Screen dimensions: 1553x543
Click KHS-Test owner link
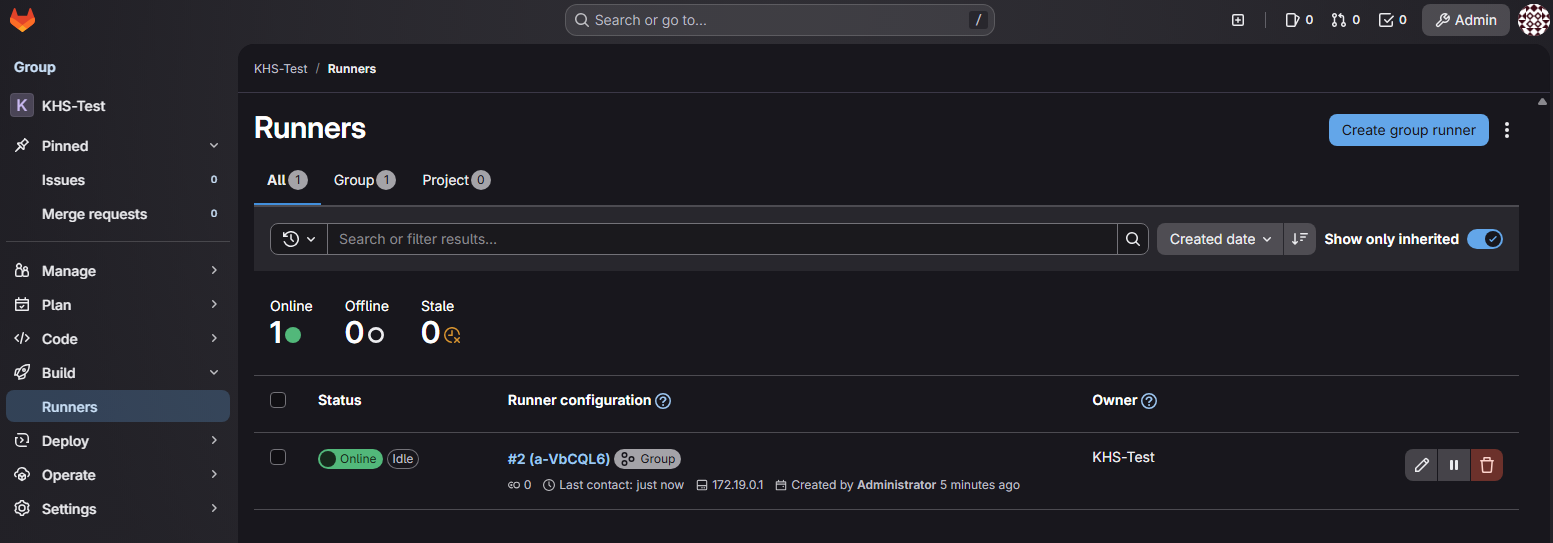coord(1123,457)
